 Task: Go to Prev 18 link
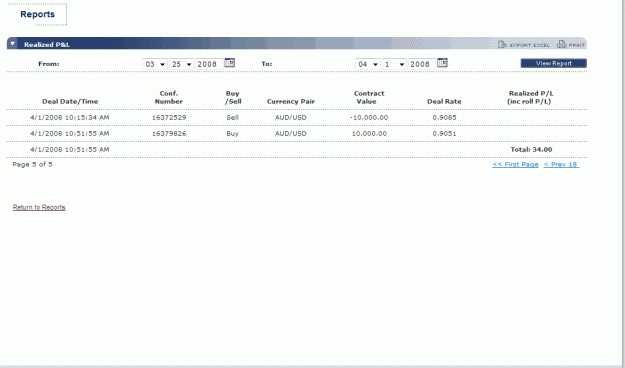[x=561, y=164]
